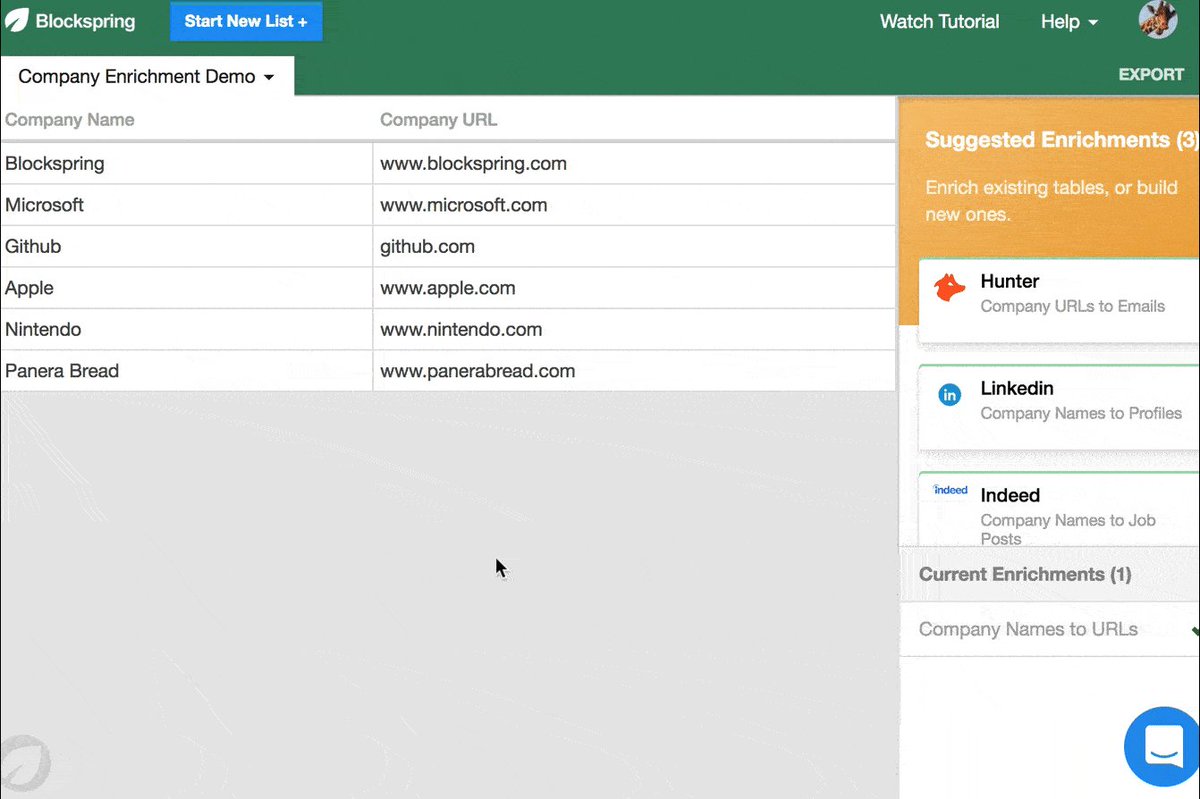This screenshot has width=1200, height=799.
Task: Click the Blockspring brand name text
Action: [85, 21]
